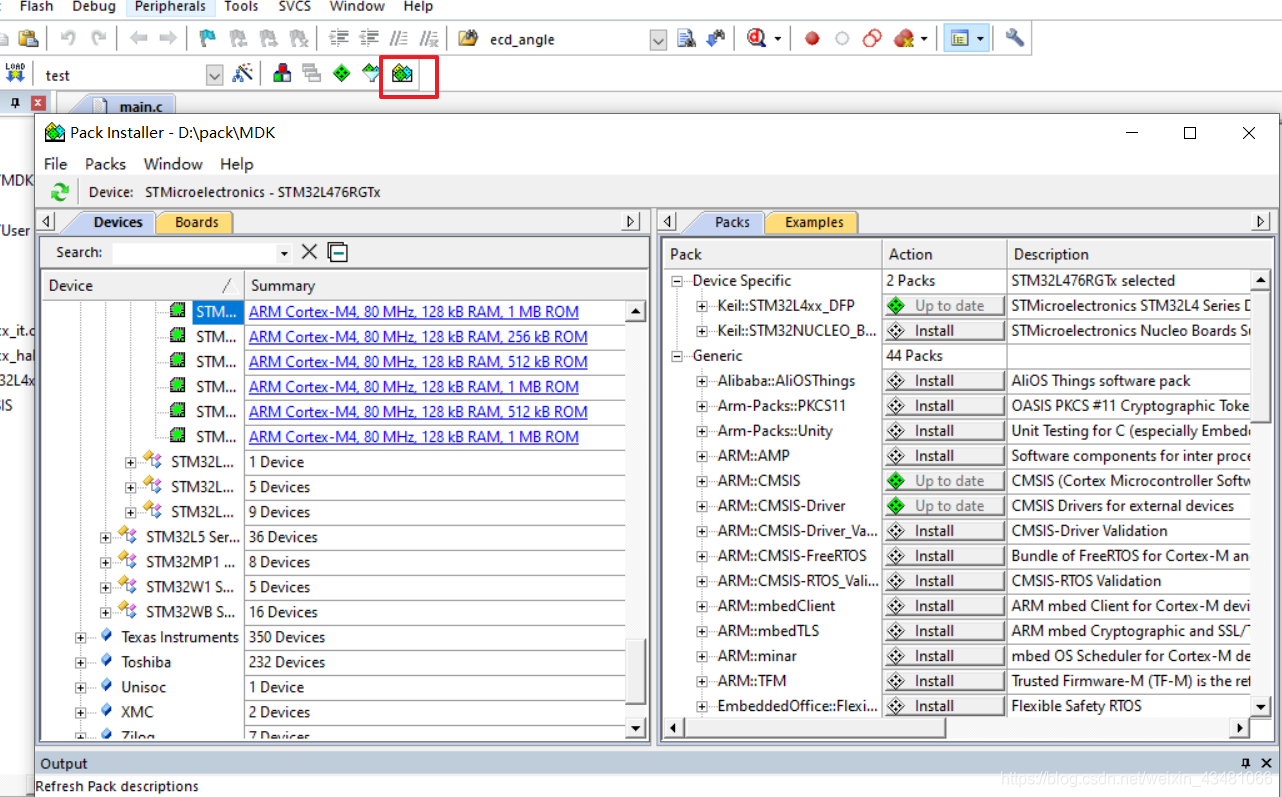Viewport: 1282px width, 797px height.
Task: Click the Packs list horizontal scrollbar
Action: 955,727
